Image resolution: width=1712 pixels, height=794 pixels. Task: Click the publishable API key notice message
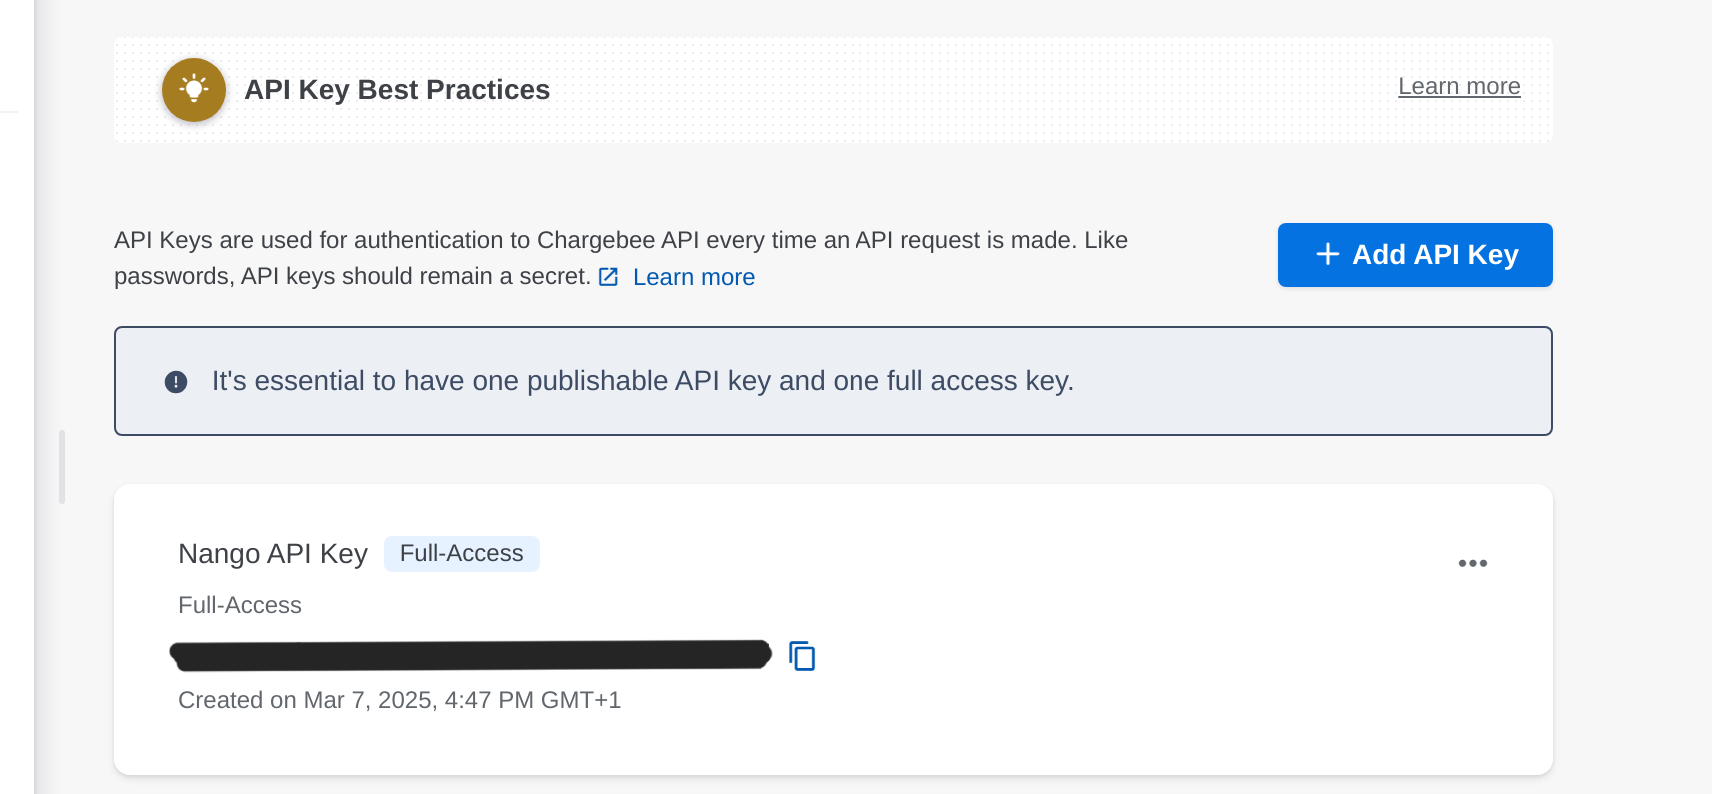(x=643, y=381)
